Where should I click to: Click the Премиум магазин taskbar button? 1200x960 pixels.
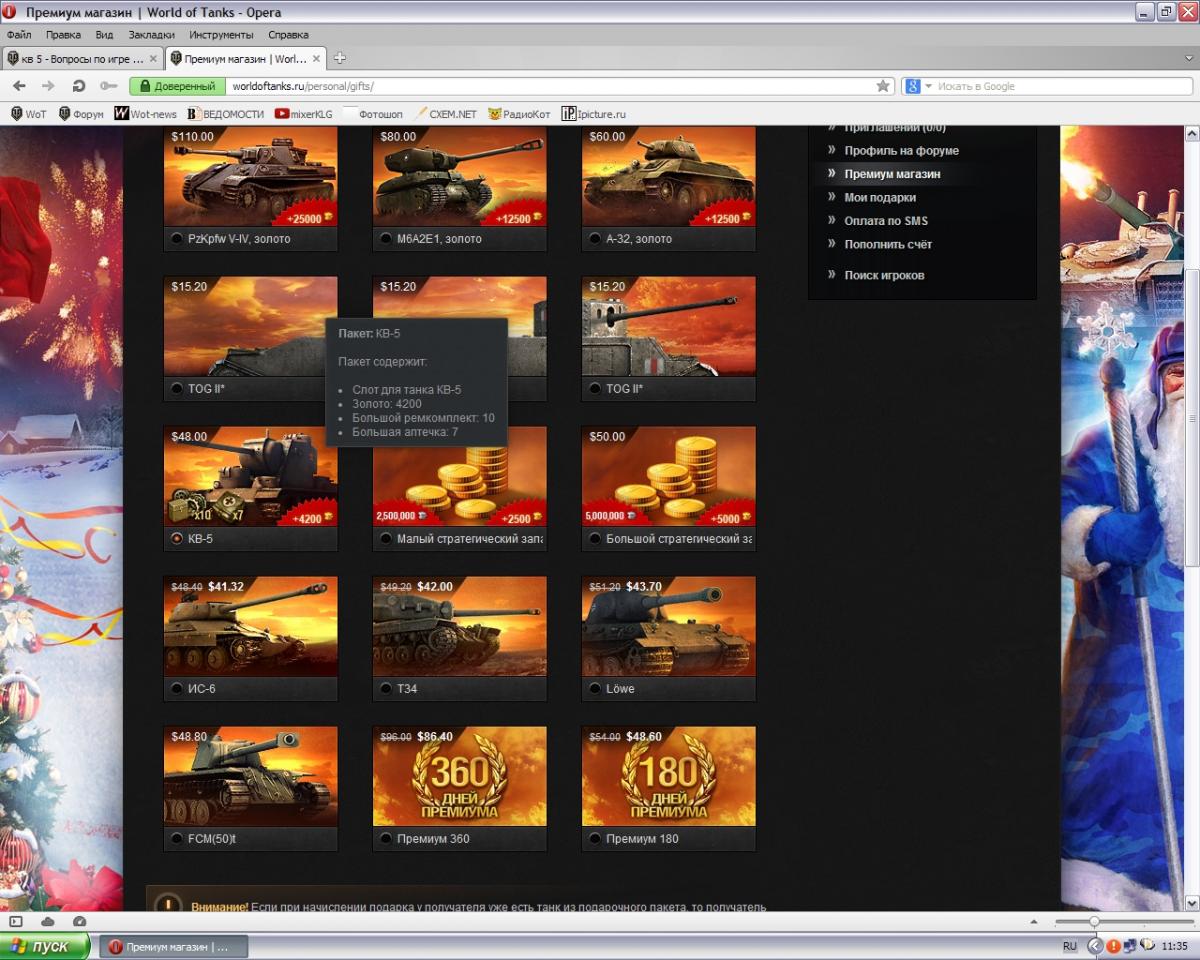172,946
